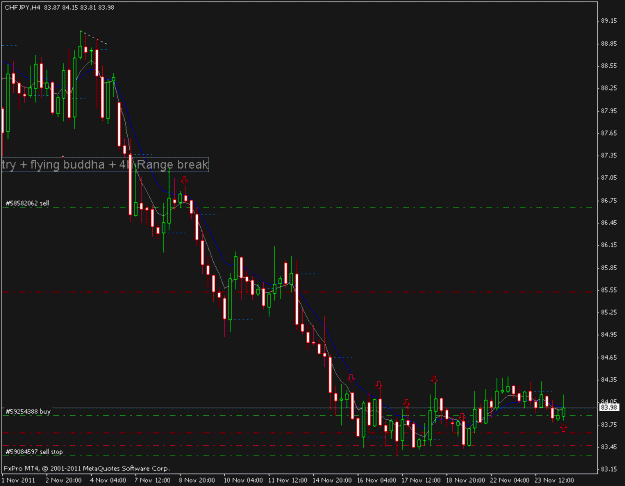625x486 pixels.
Task: Click the 83.75 price scale label
Action: click(608, 425)
